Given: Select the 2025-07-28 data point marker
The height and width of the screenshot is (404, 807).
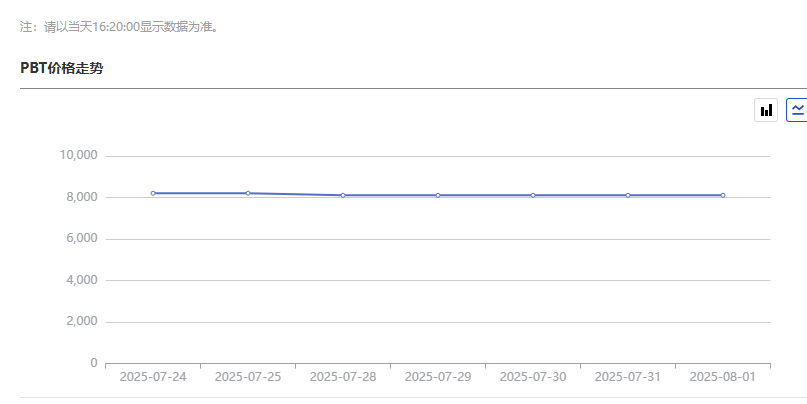Looking at the screenshot, I should click(x=343, y=195).
